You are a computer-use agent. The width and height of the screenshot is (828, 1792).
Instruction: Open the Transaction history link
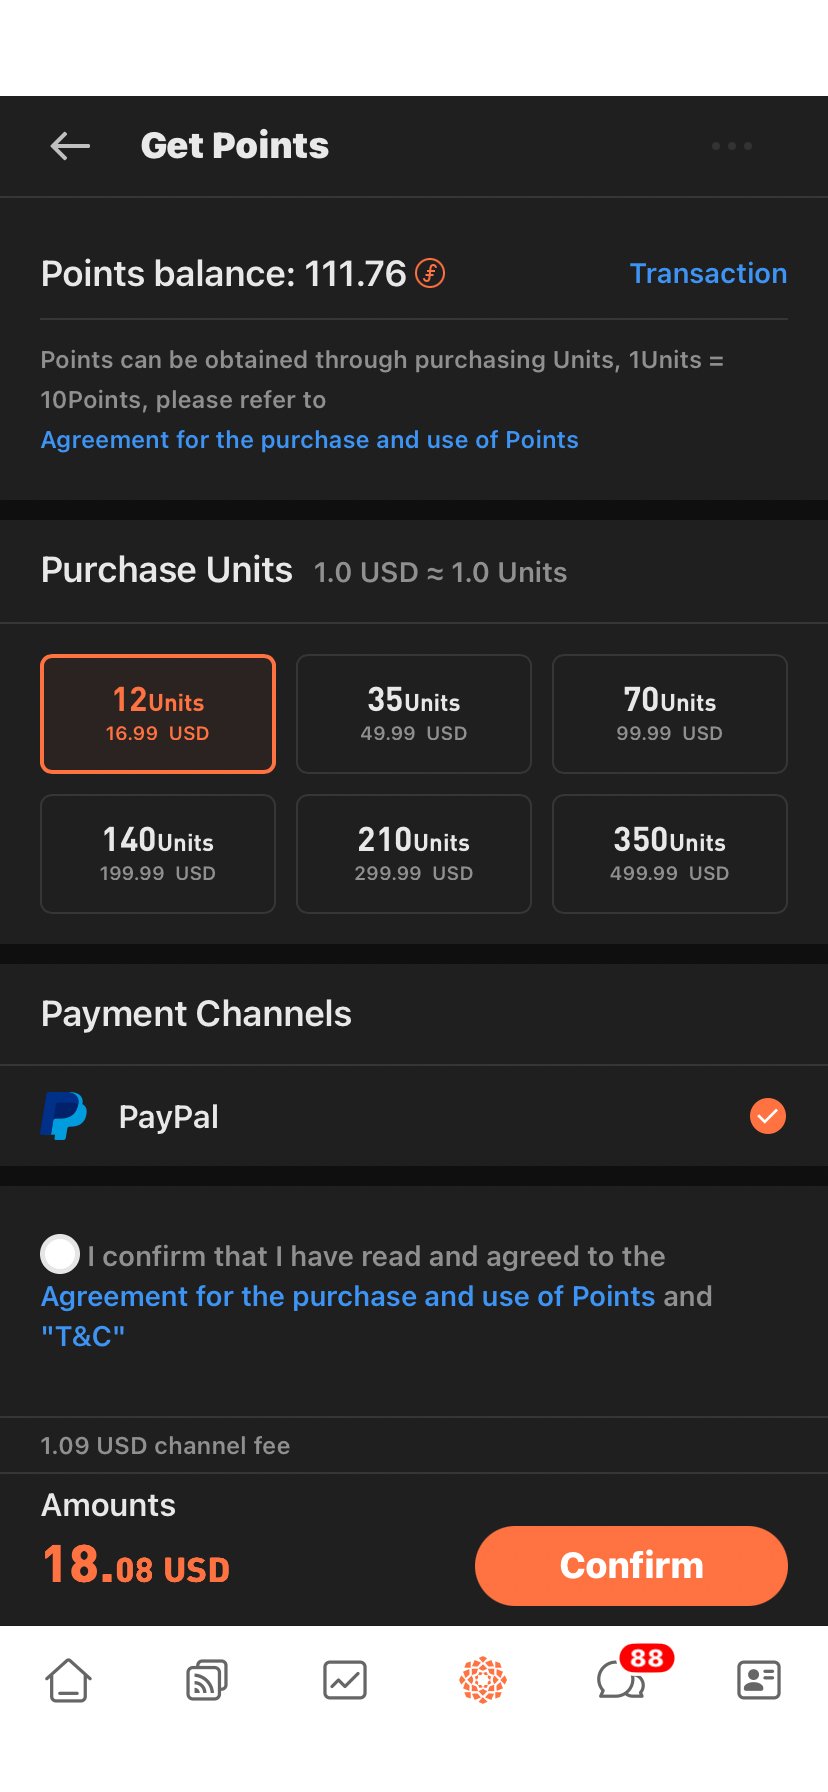point(708,273)
